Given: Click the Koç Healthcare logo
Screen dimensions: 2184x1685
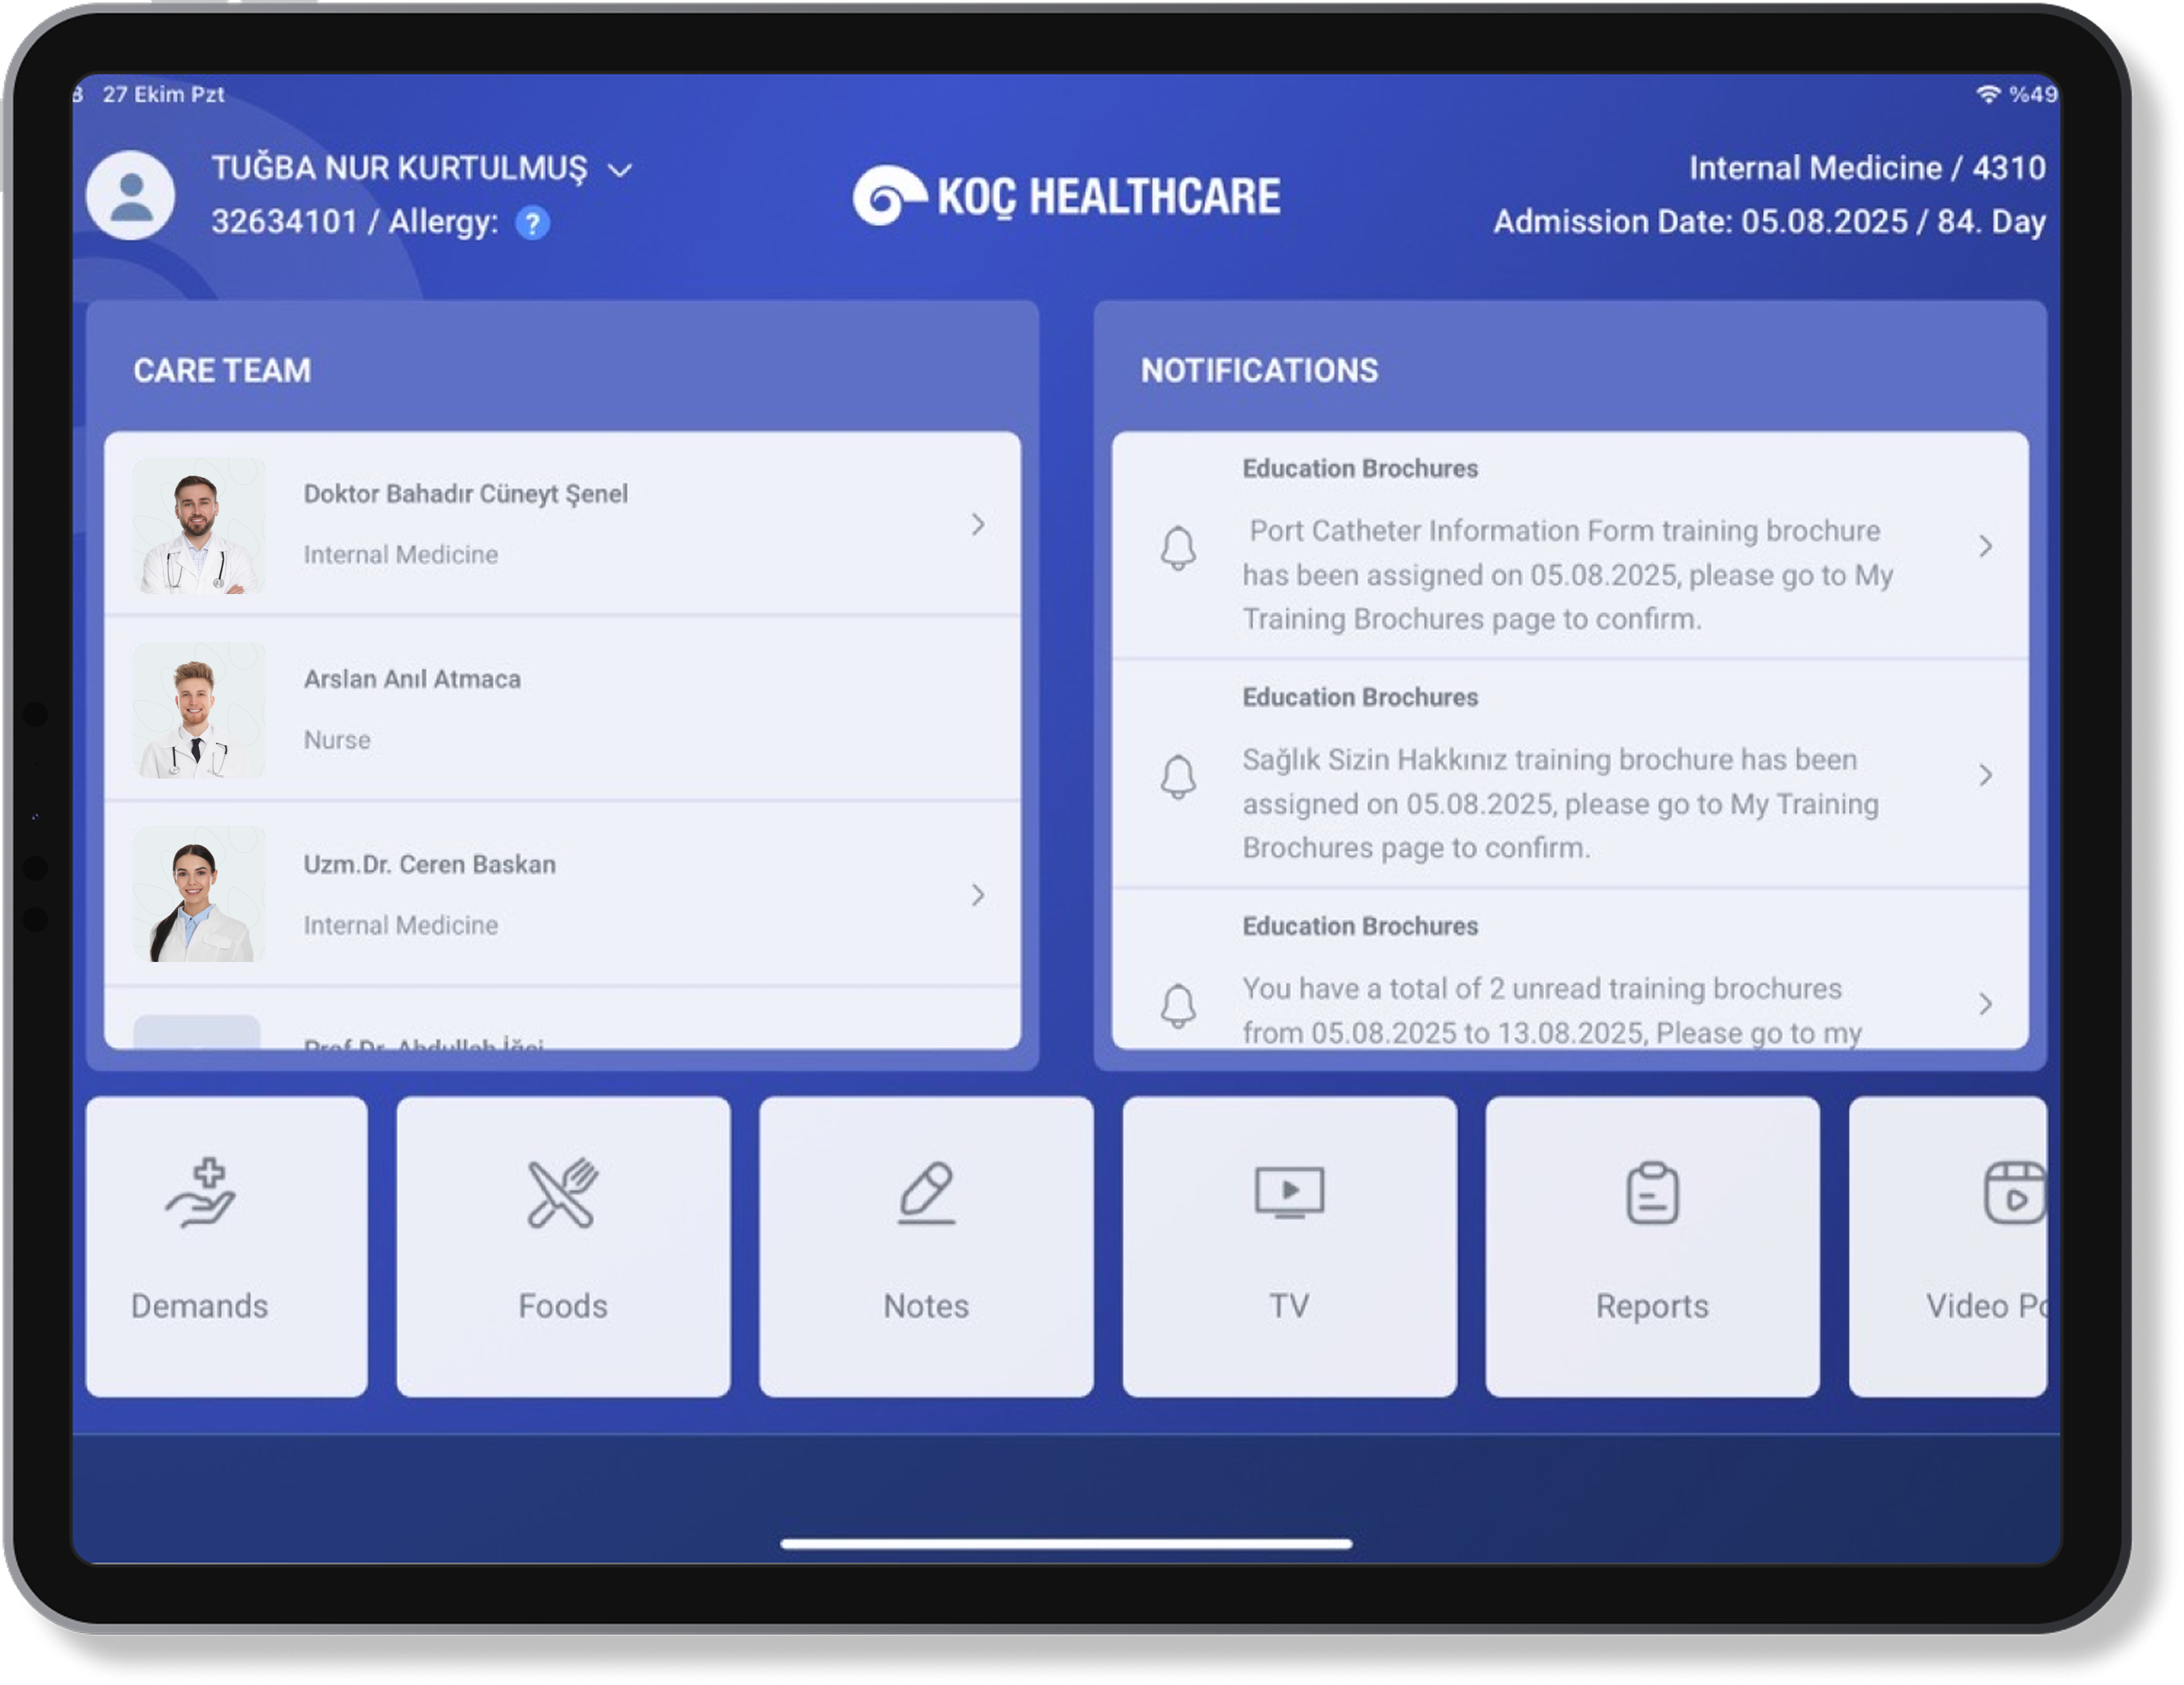Looking at the screenshot, I should (1066, 196).
